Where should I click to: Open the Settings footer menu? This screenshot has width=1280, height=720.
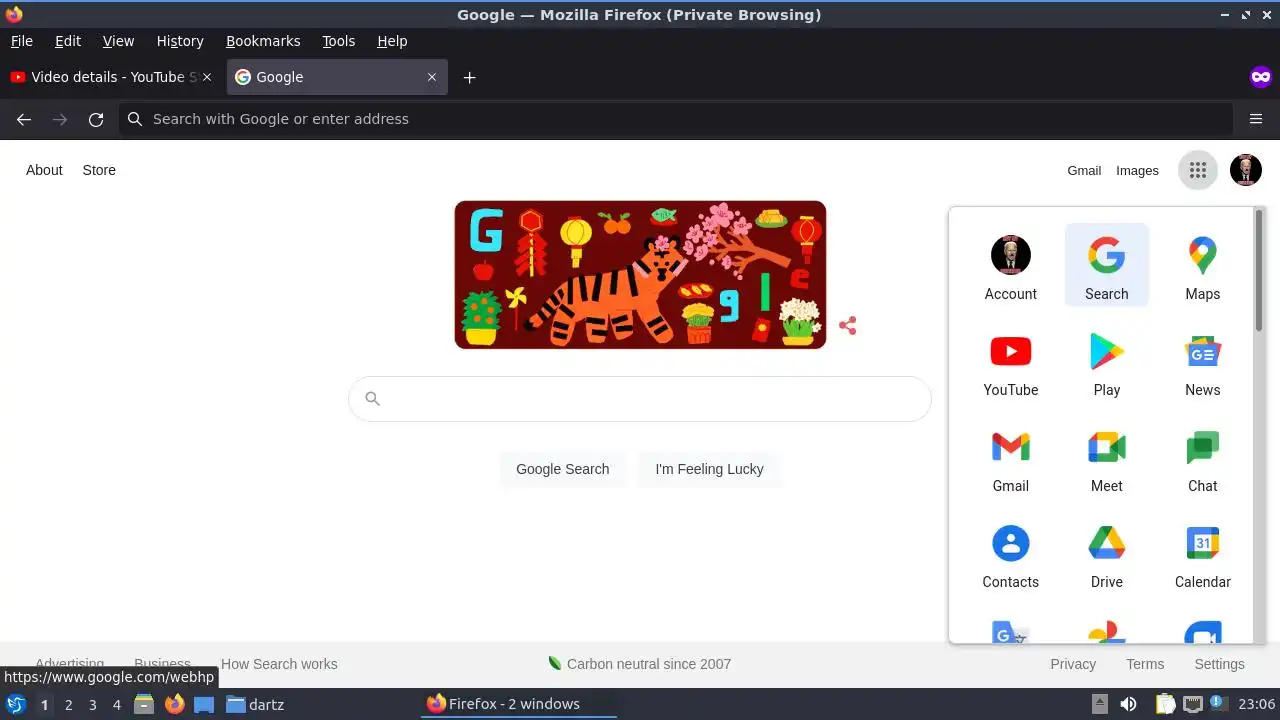pyautogui.click(x=1219, y=664)
